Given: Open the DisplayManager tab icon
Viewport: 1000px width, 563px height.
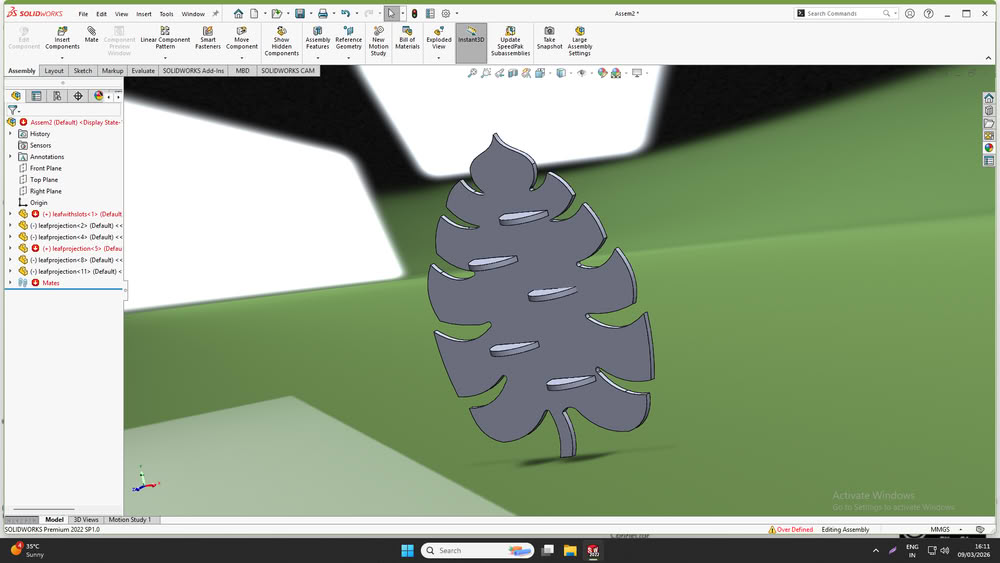Looking at the screenshot, I should (98, 96).
